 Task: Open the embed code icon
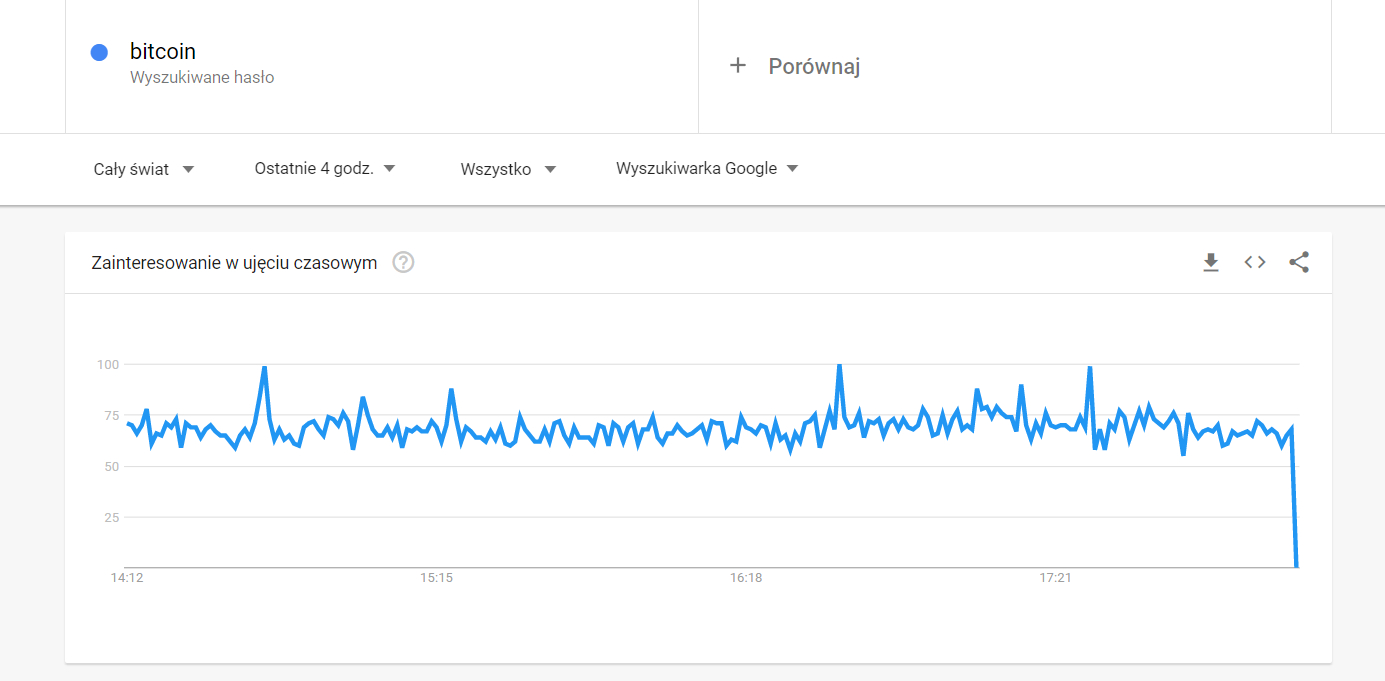coord(1255,263)
